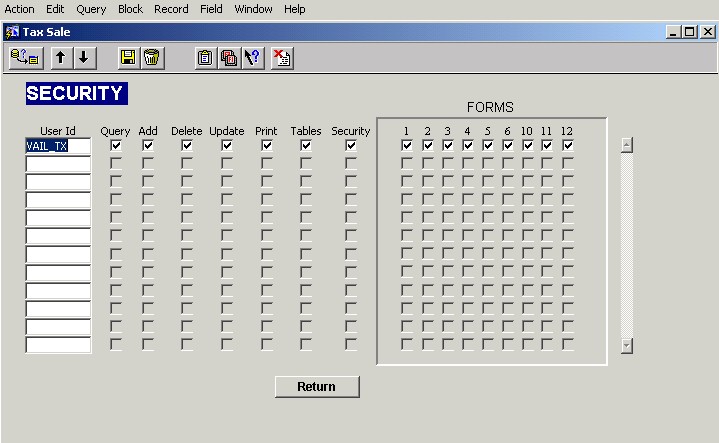Screen dimensions: 719x443
Task: Toggle Forms 10 checkbox for VAIL_TX
Action: pyautogui.click(x=528, y=146)
